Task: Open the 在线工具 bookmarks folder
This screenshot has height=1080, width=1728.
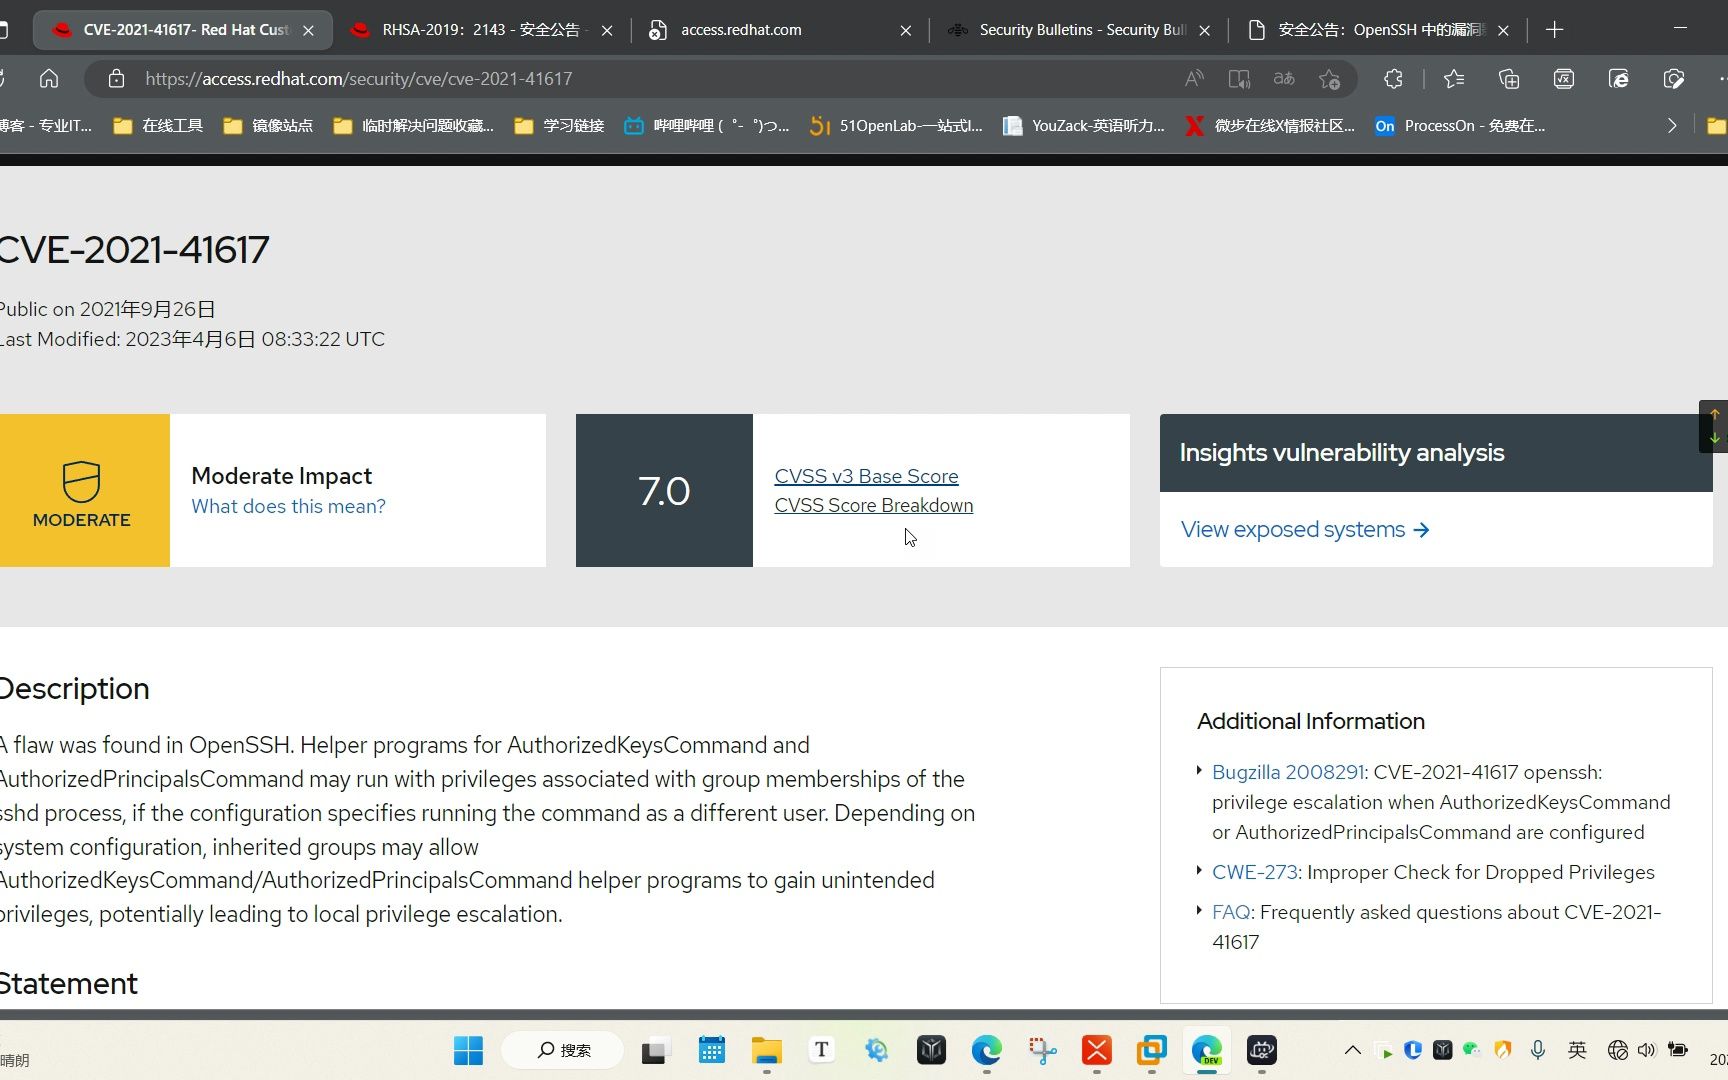Action: click(158, 126)
